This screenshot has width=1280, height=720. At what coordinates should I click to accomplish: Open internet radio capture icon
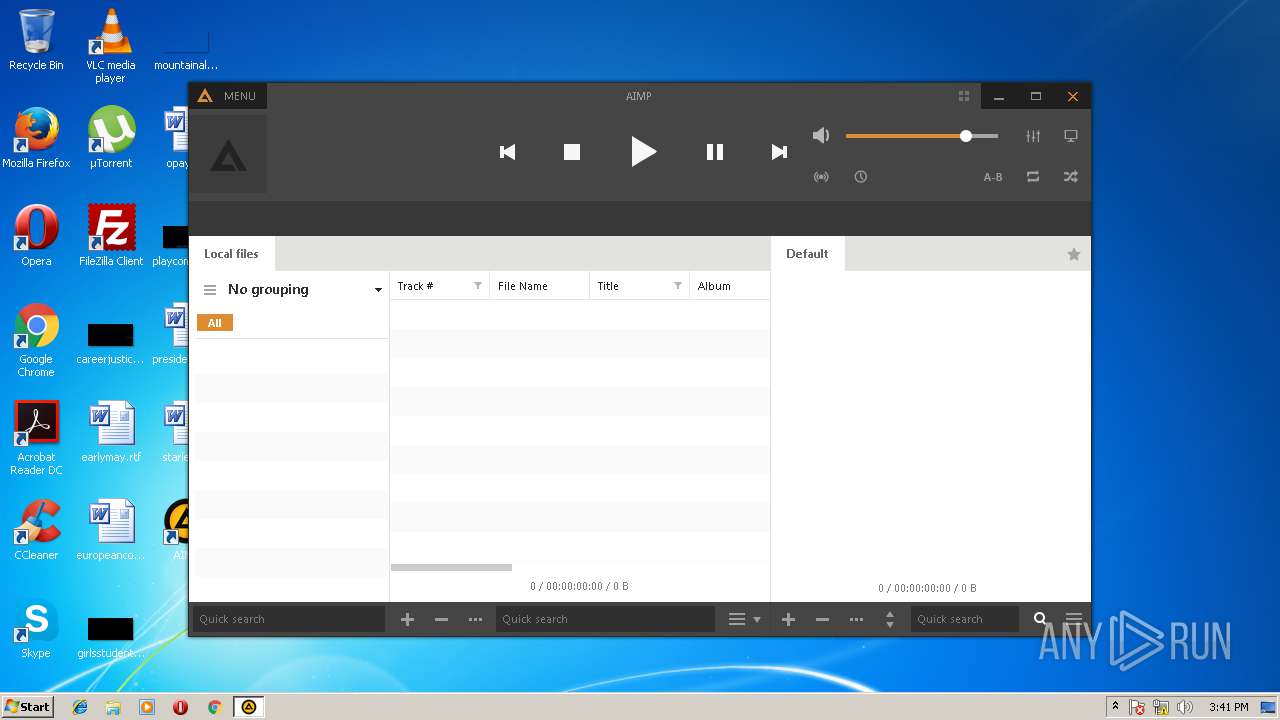click(821, 177)
